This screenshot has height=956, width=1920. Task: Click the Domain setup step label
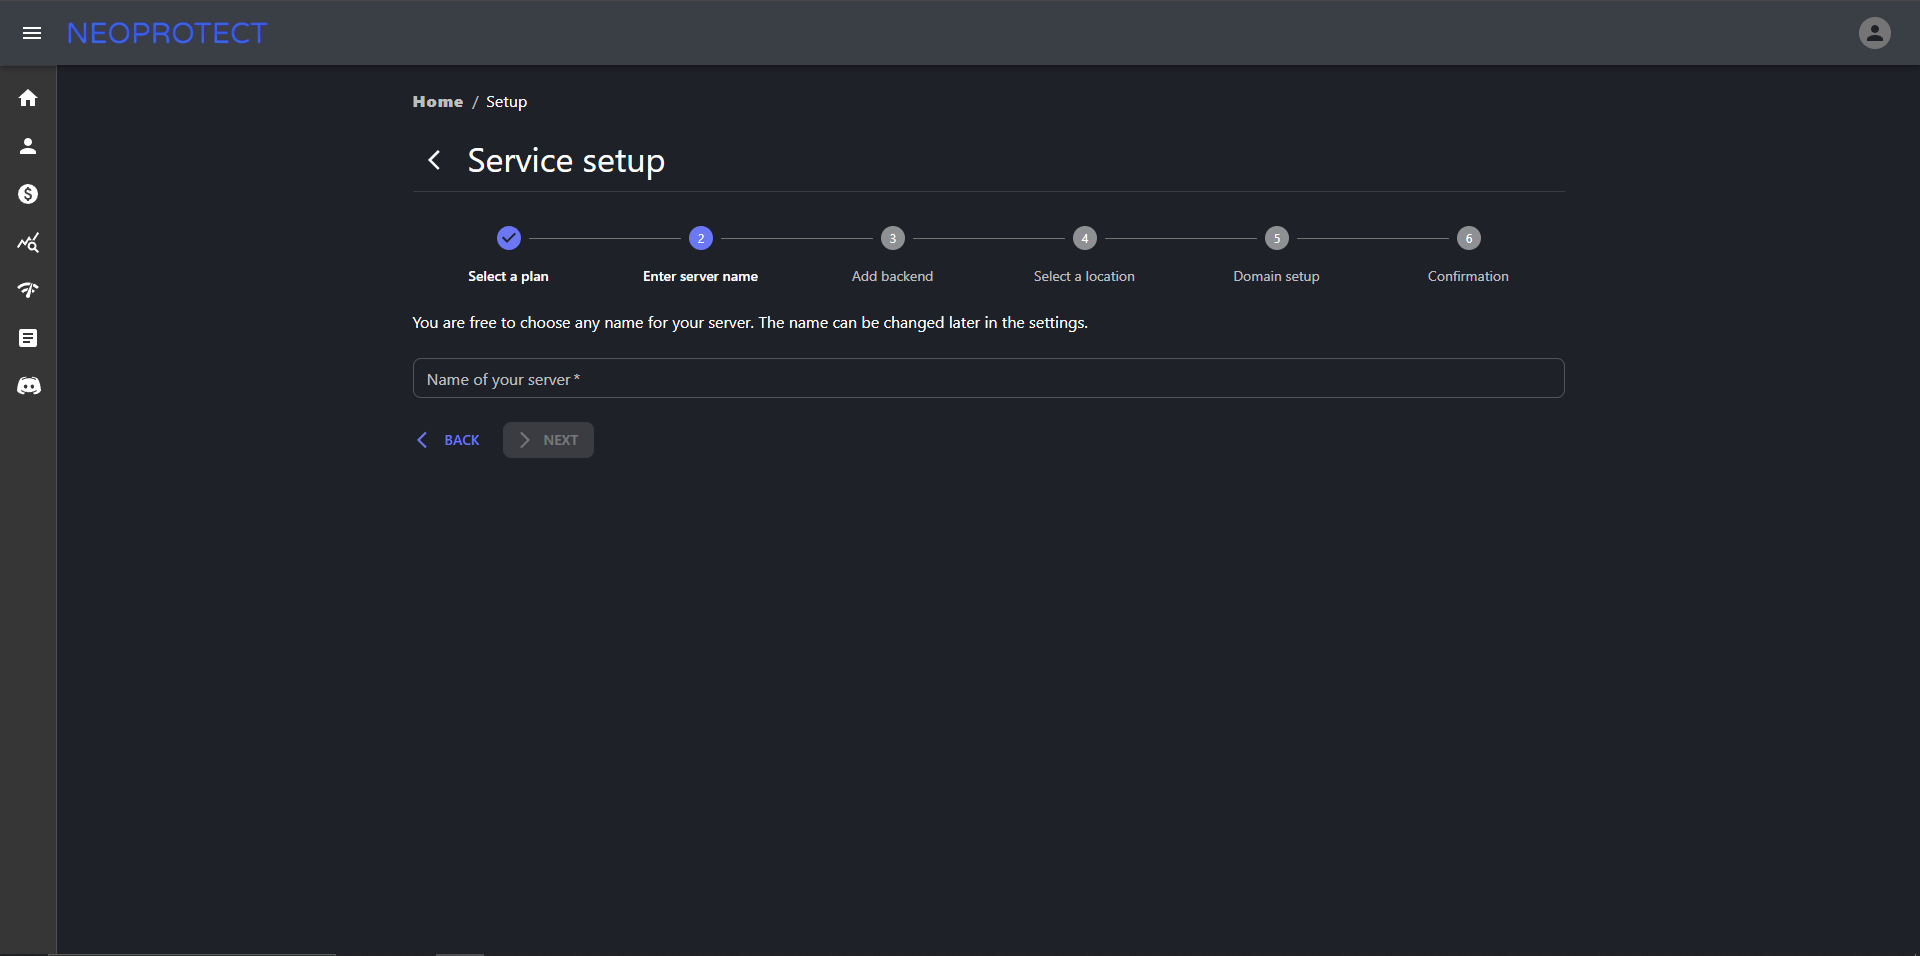(1276, 276)
